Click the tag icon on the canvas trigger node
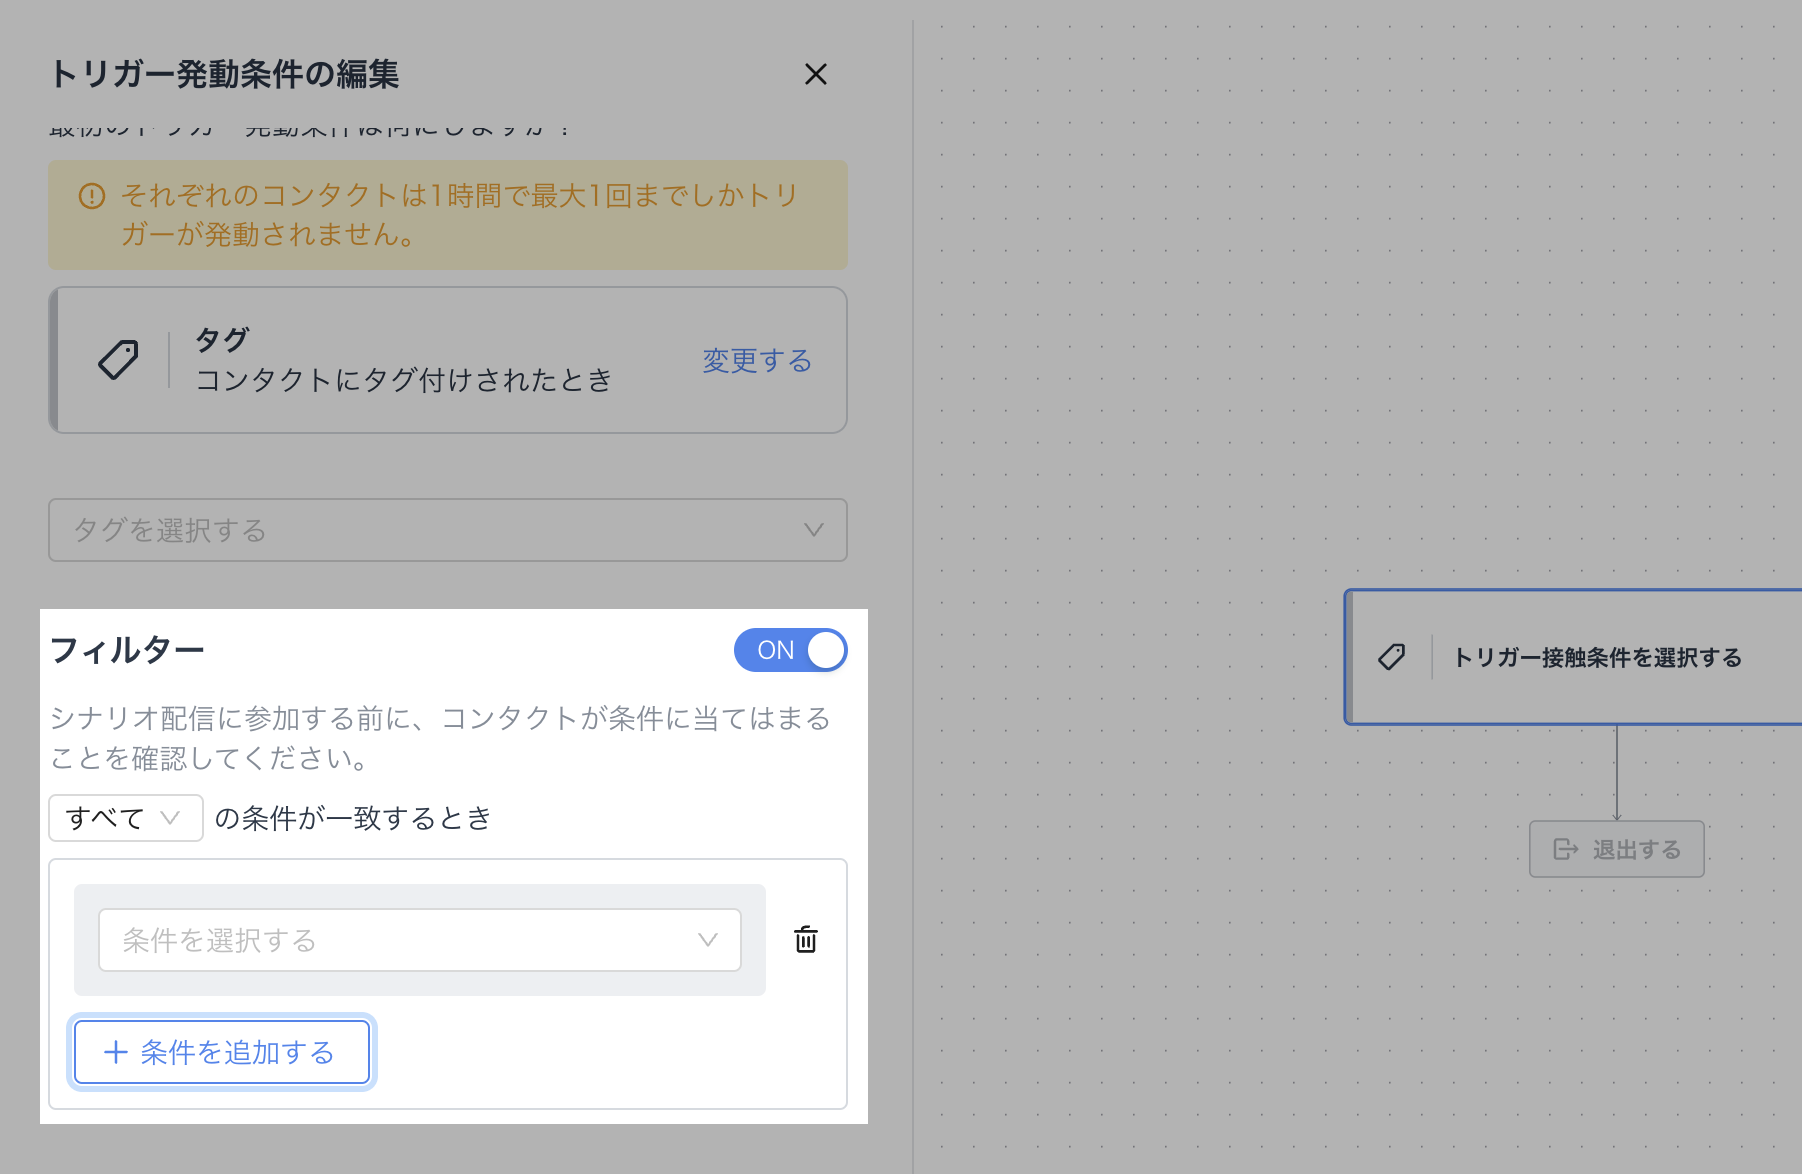 (1391, 657)
